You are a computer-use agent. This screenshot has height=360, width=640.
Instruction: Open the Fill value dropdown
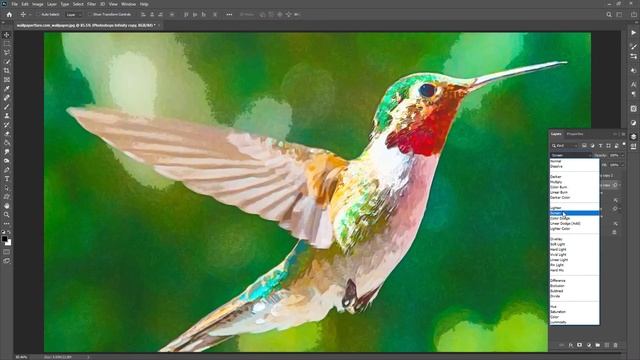click(622, 165)
